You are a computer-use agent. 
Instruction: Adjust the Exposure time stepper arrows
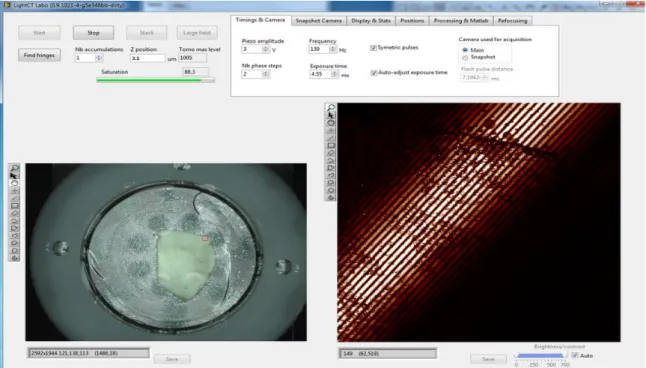(334, 74)
